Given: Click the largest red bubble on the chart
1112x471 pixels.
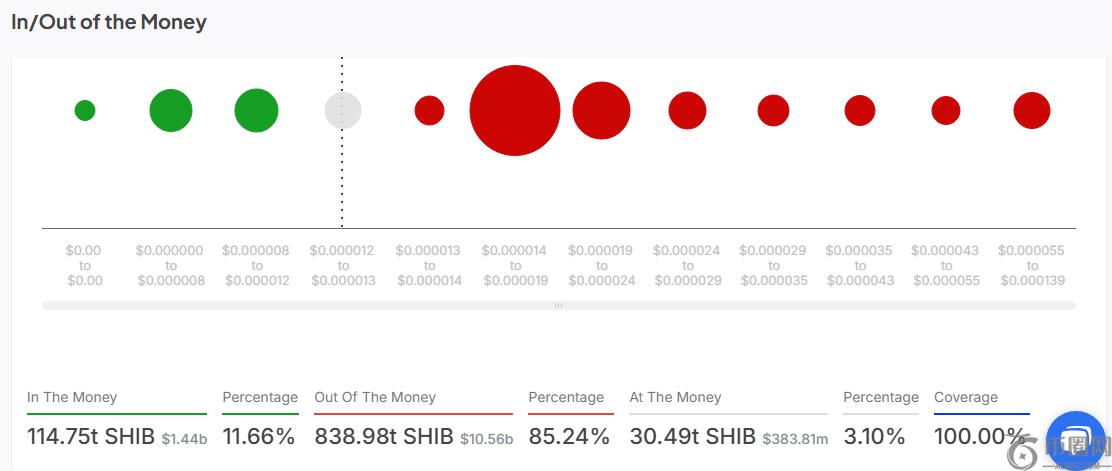Looking at the screenshot, I should pyautogui.click(x=515, y=110).
